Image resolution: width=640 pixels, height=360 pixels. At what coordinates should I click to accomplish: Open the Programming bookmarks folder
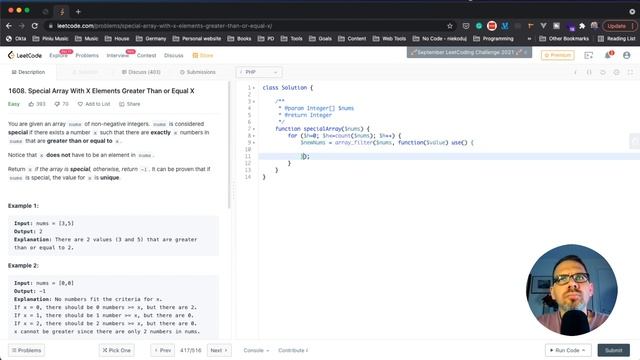pyautogui.click(x=493, y=39)
